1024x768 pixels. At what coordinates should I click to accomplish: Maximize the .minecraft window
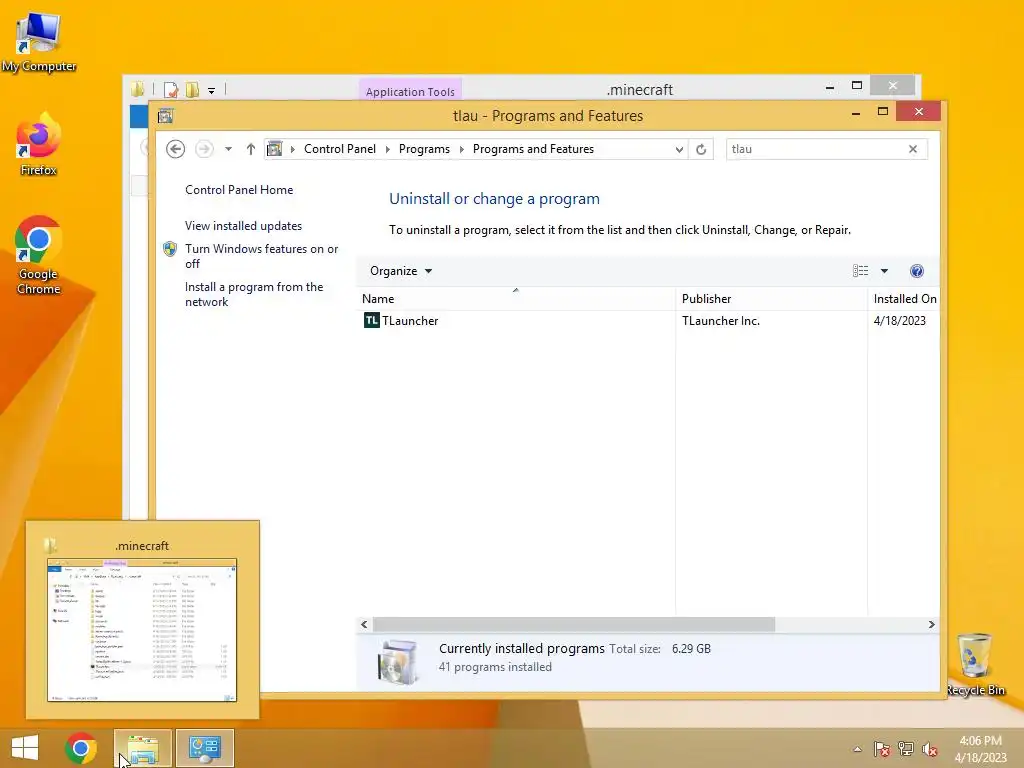coord(857,86)
